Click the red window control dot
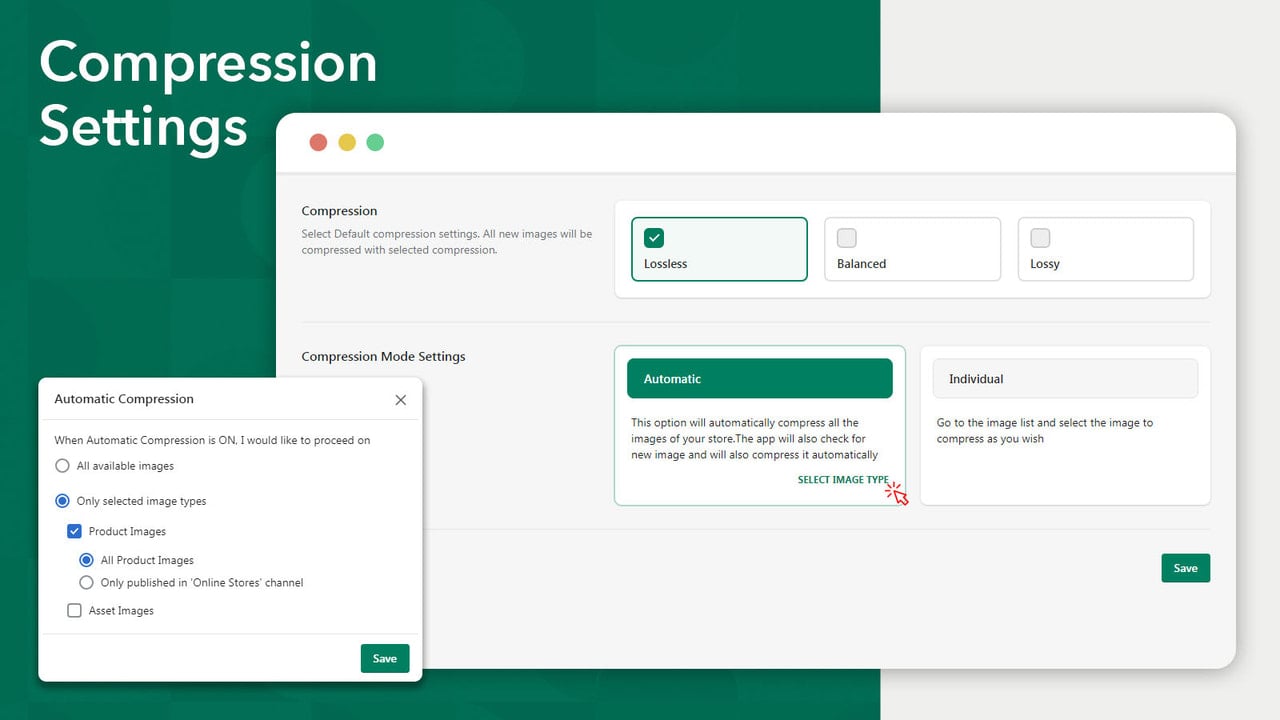Screen dimensions: 1280x720 [x=318, y=142]
